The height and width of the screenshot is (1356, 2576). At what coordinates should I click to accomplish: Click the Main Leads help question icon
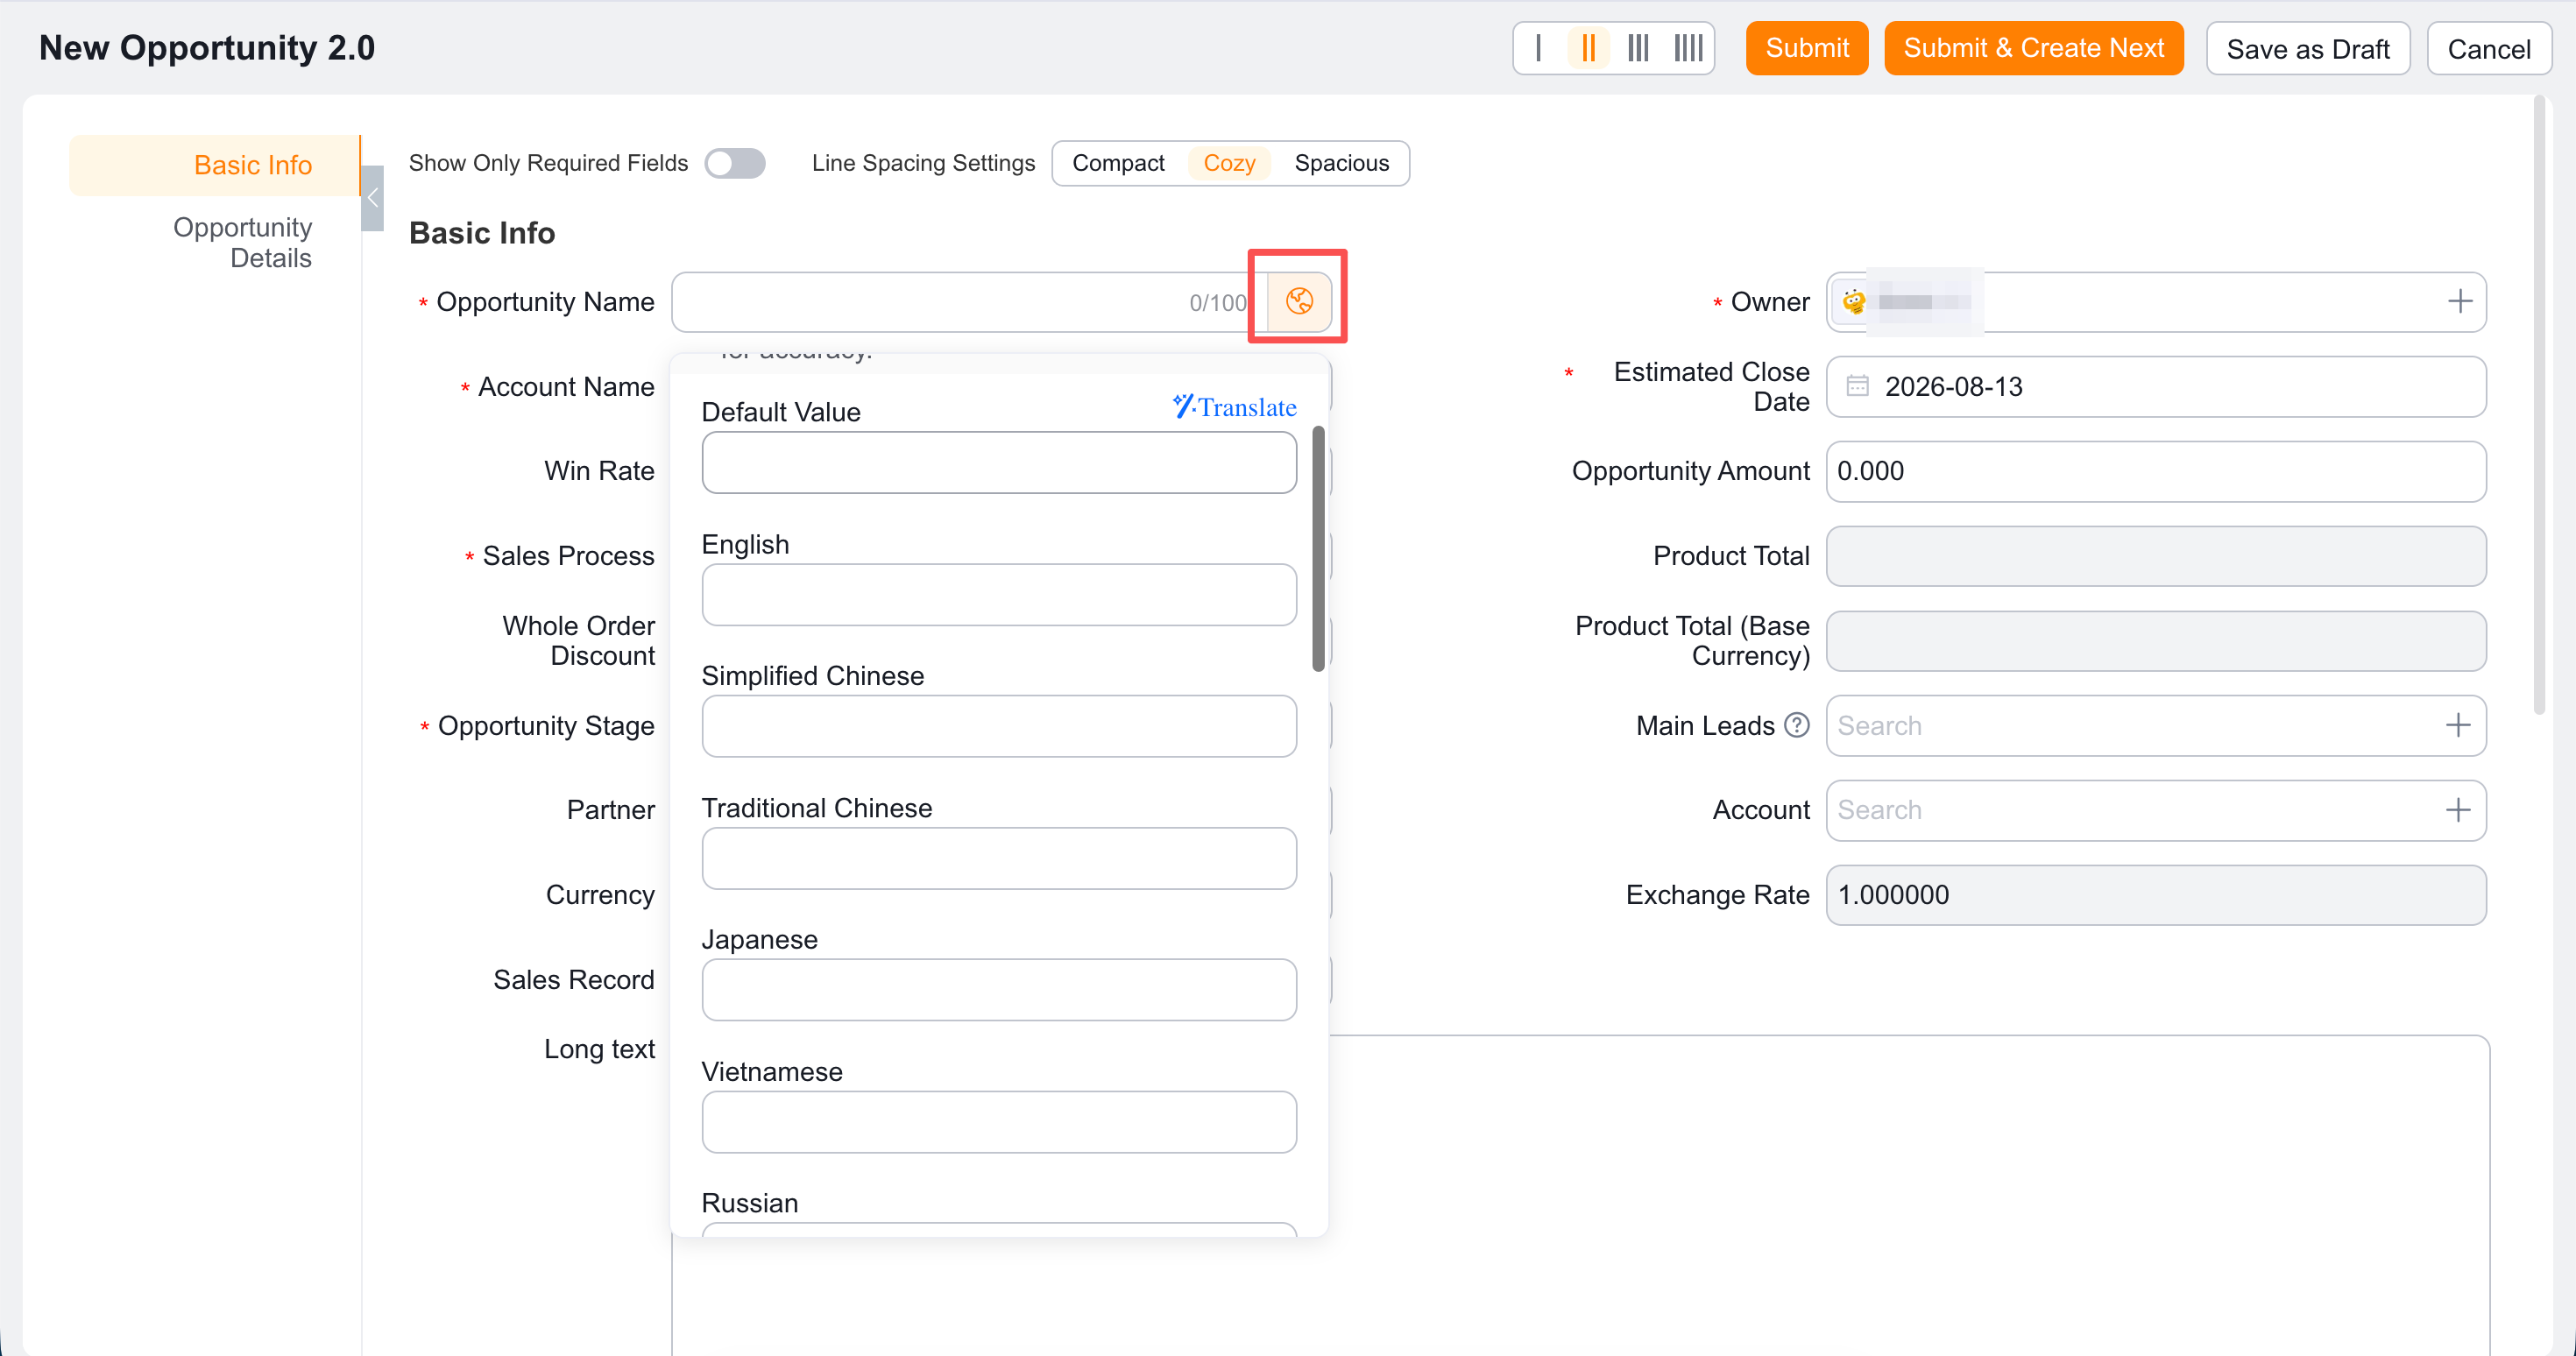click(x=1797, y=725)
